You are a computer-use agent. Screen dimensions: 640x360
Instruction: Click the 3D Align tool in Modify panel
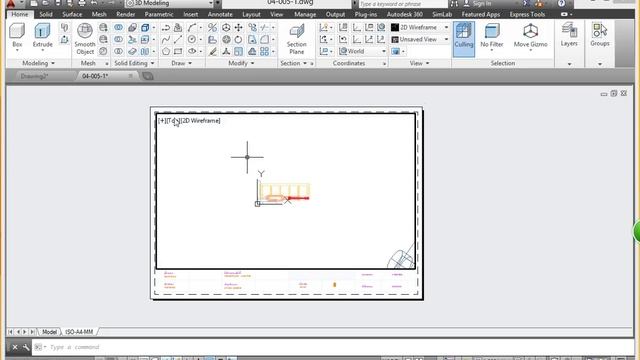click(x=213, y=40)
